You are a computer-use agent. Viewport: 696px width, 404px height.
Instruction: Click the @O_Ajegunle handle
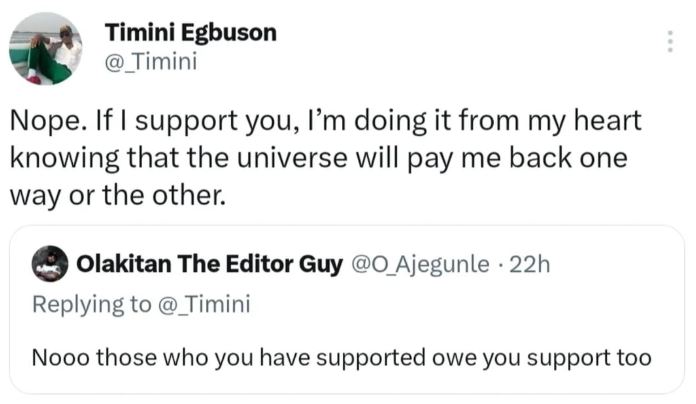point(418,264)
